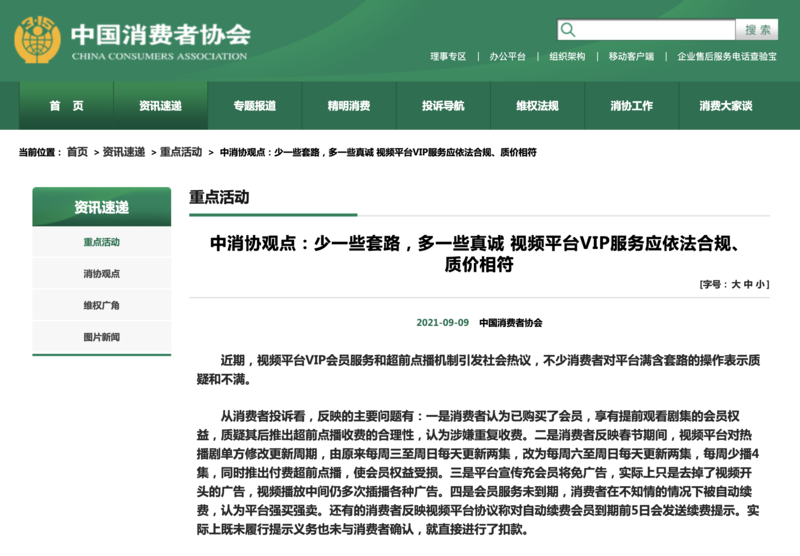Set font size to 小
The image size is (800, 556).
point(760,284)
